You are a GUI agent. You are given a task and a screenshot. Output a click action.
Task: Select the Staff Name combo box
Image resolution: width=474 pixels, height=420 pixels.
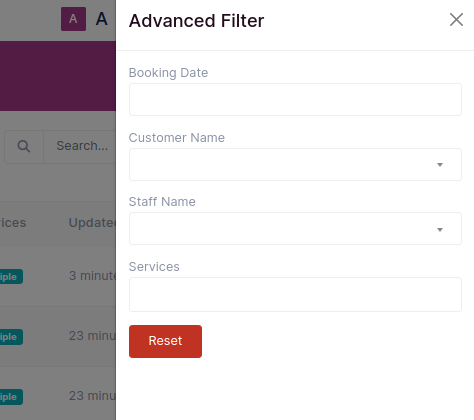(x=295, y=229)
